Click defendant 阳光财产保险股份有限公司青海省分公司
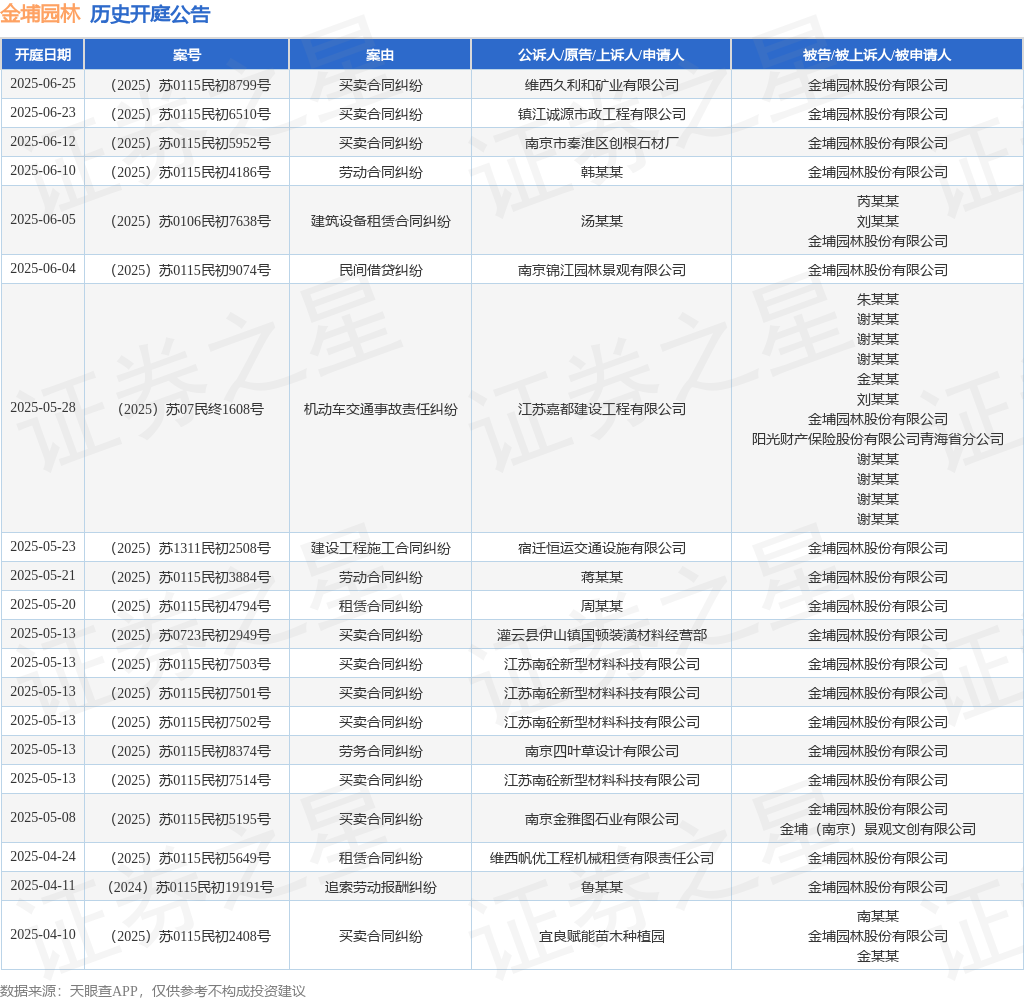The width and height of the screenshot is (1024, 1000). (878, 439)
